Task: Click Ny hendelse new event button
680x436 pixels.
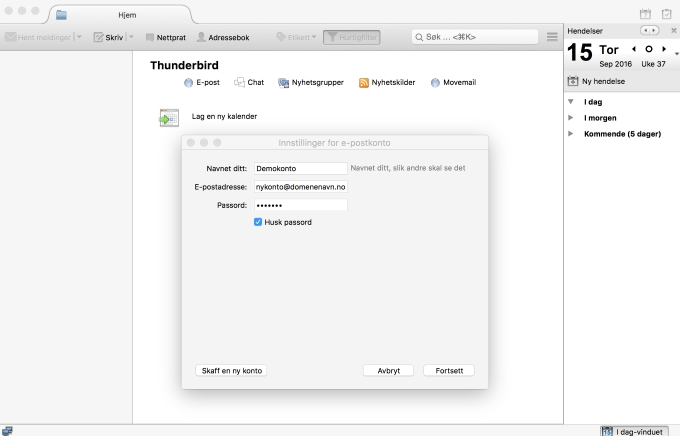Action: [x=597, y=81]
